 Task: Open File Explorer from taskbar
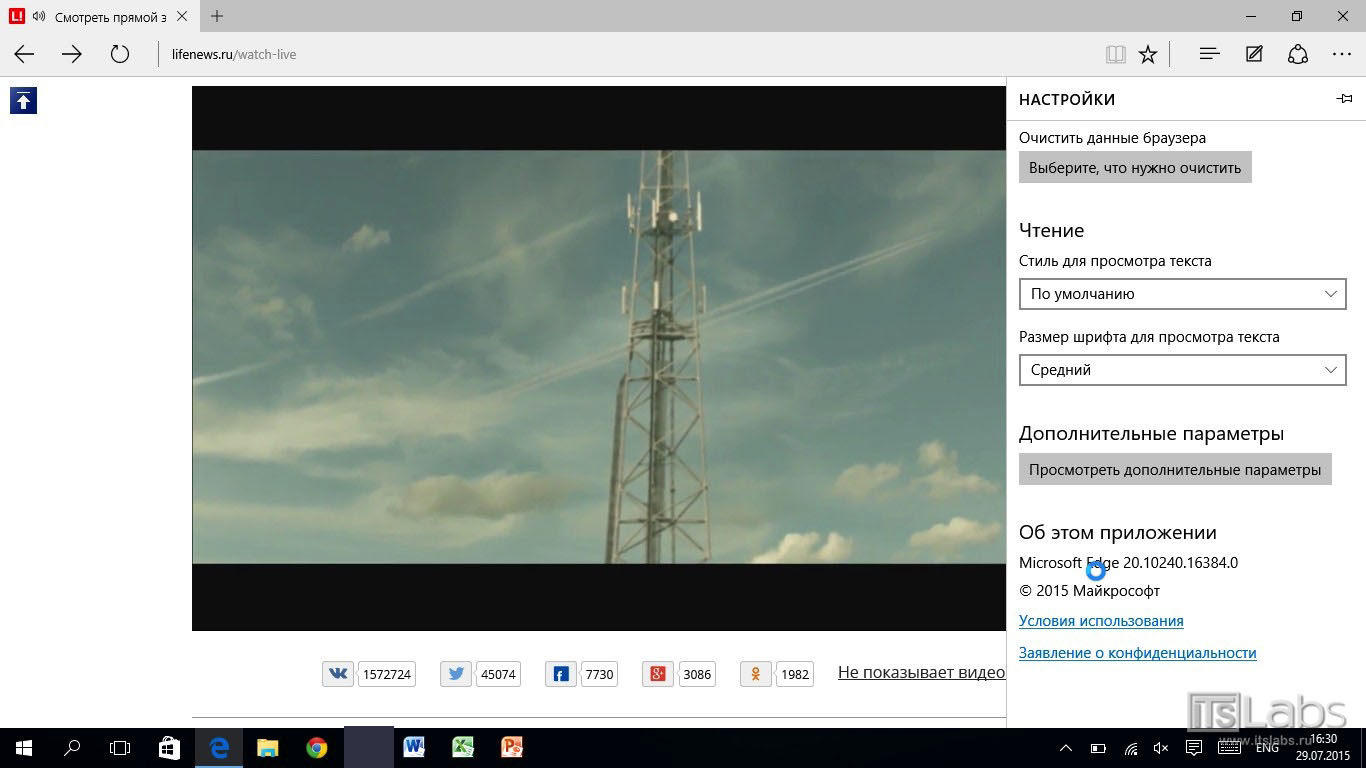pos(268,747)
